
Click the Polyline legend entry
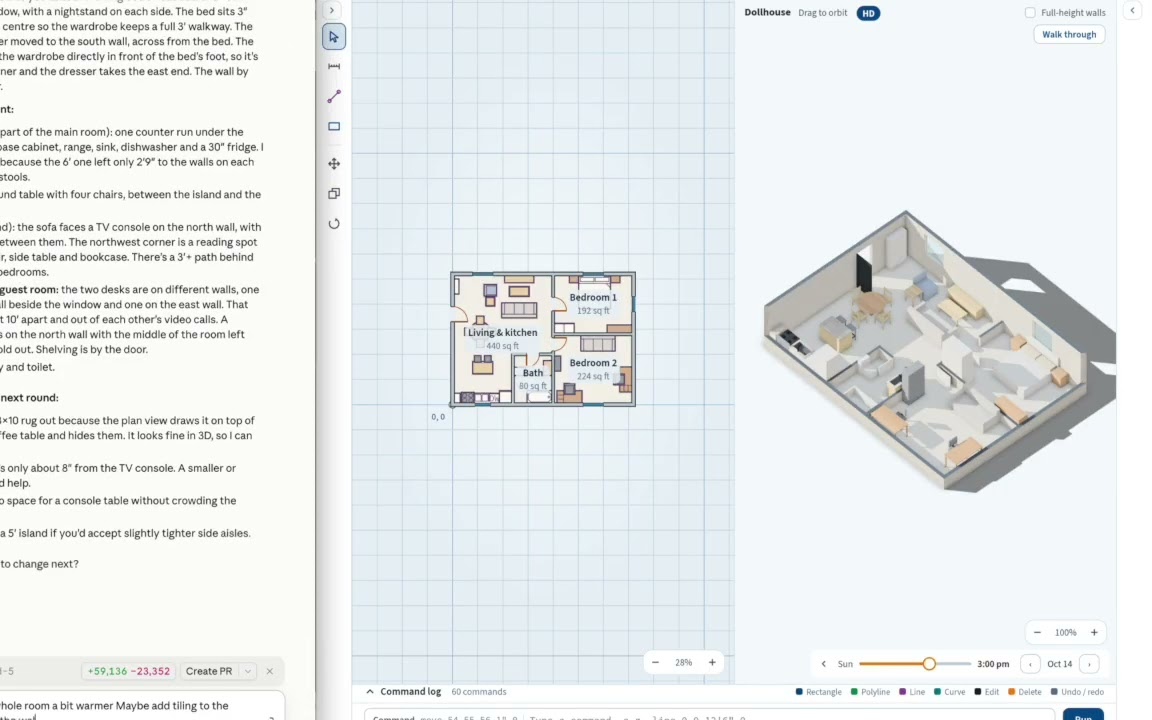tap(870, 692)
